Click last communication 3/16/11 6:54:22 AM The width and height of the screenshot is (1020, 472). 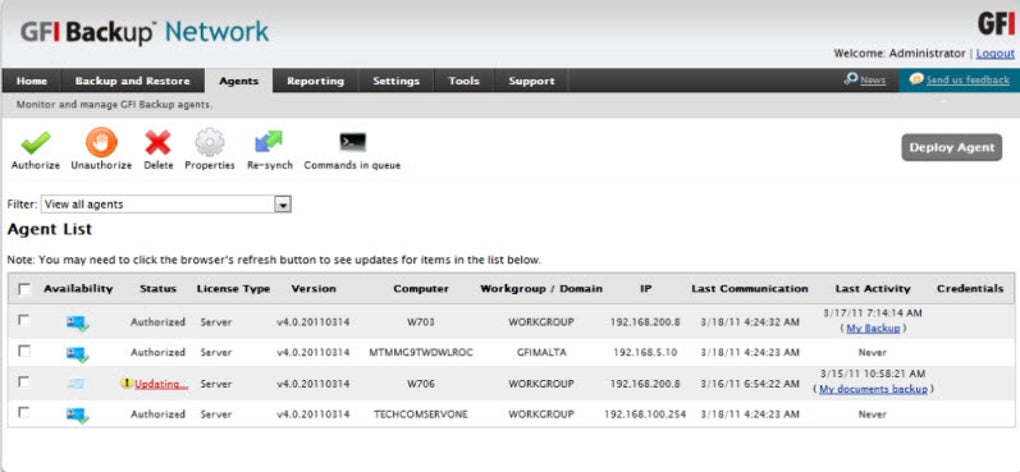coord(749,384)
